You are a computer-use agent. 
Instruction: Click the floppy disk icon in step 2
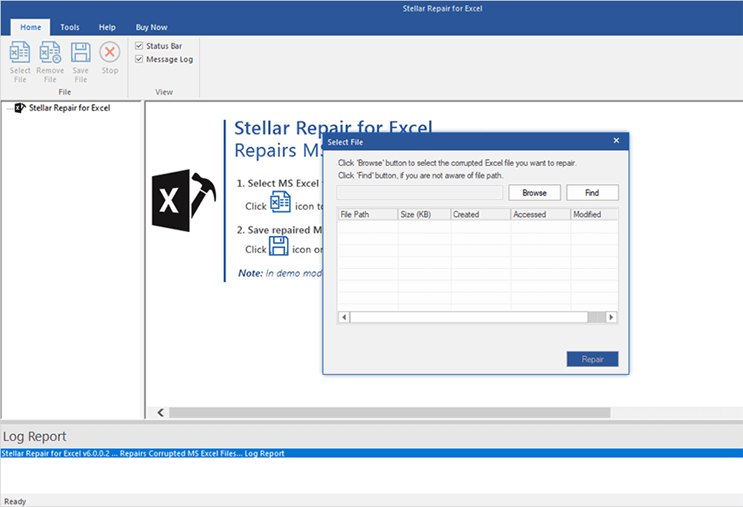[x=281, y=245]
